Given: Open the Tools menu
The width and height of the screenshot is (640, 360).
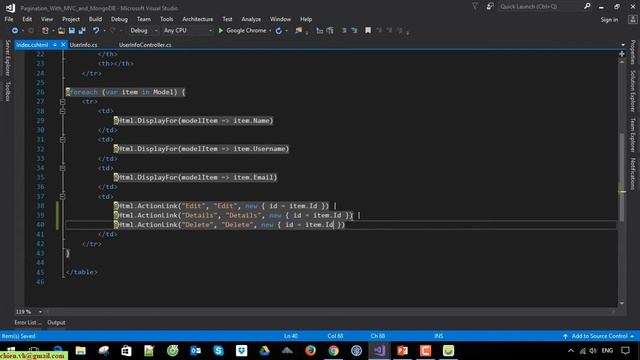Looking at the screenshot, I should tap(166, 19).
